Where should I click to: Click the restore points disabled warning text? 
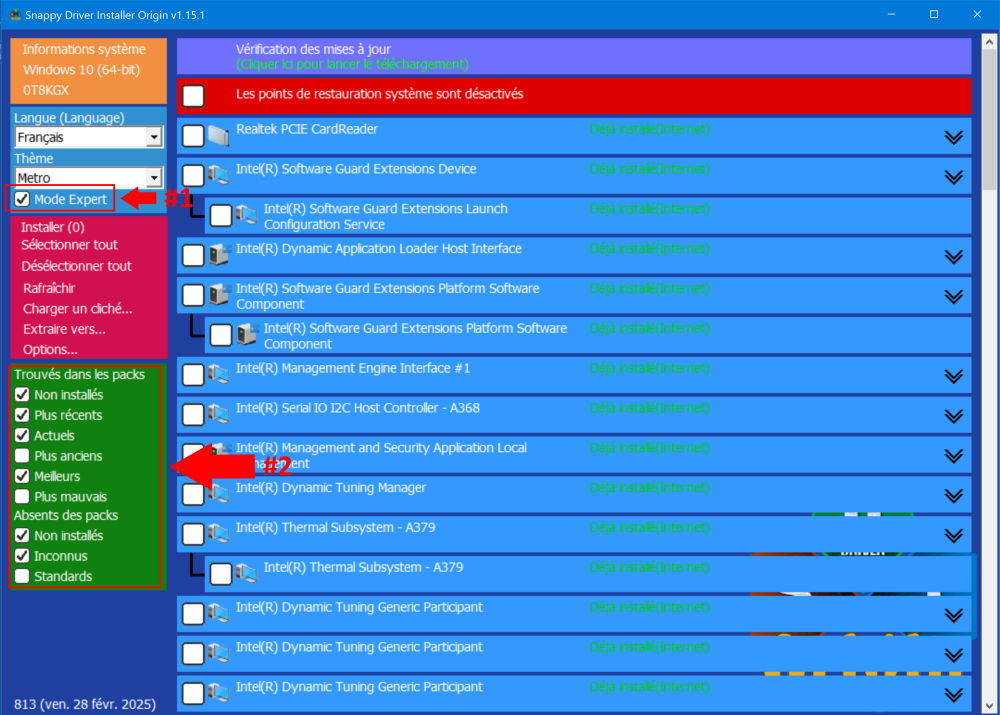tap(379, 94)
